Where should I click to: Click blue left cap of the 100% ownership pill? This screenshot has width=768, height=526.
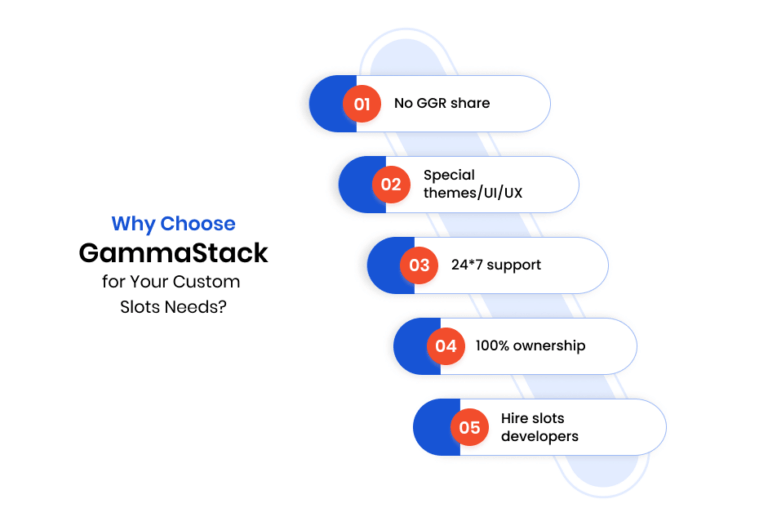tap(411, 346)
